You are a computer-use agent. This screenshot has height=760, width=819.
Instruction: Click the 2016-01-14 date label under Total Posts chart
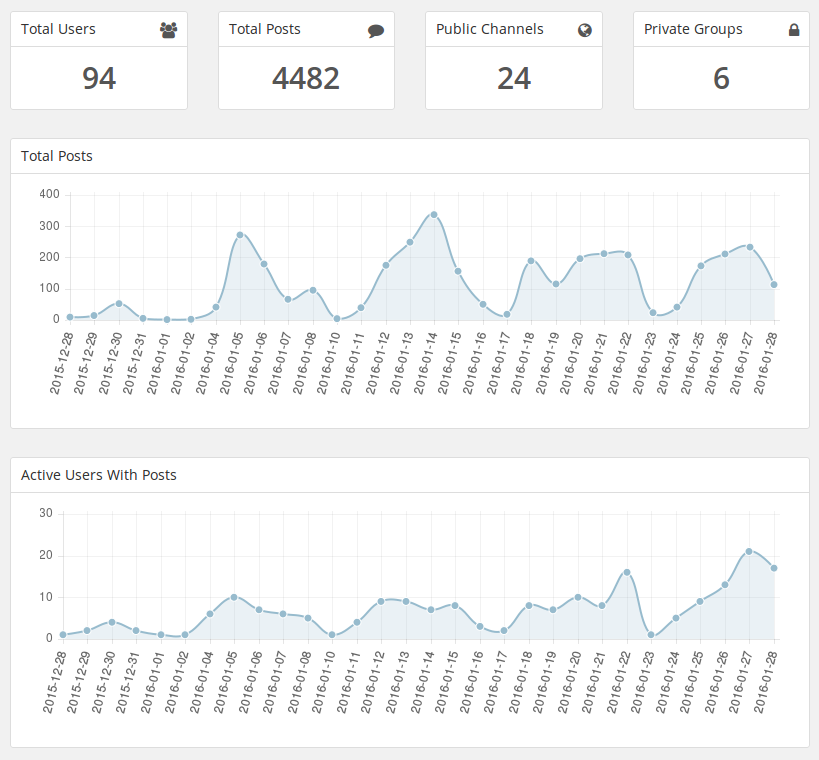click(425, 363)
